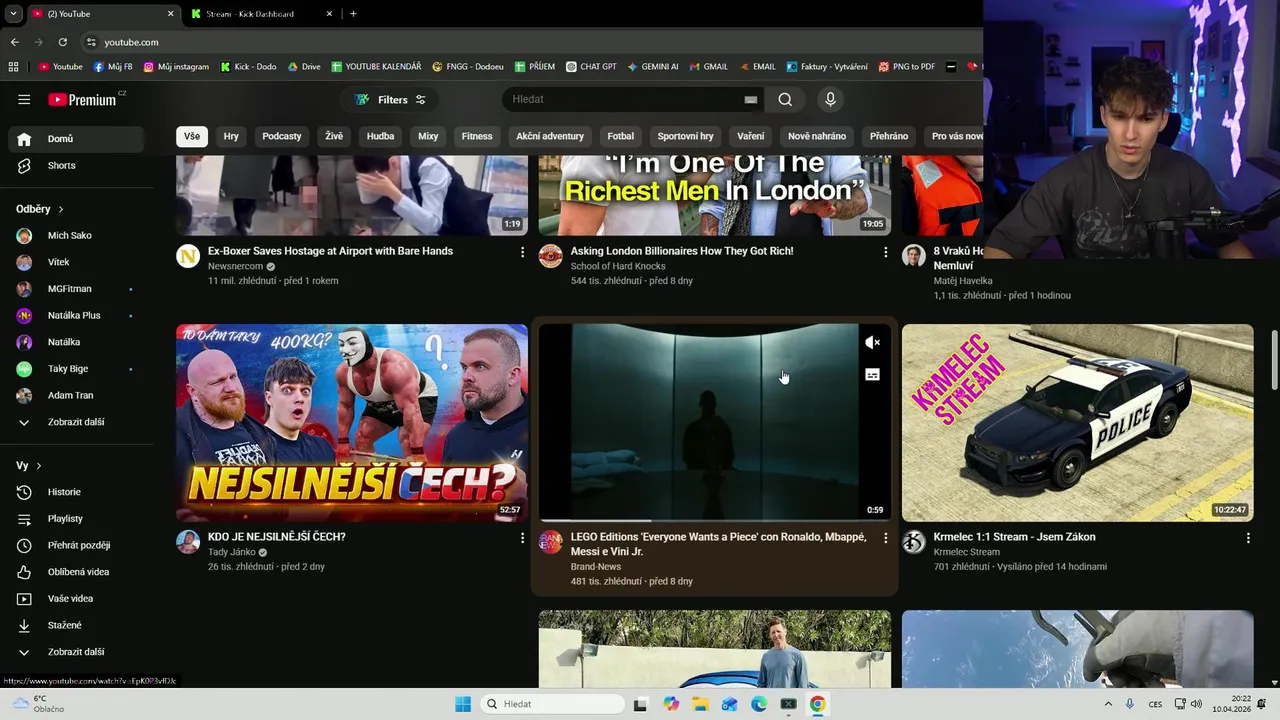
Task: Open options menu for Ex-Boxer Saves Hostage video
Action: pyautogui.click(x=522, y=252)
